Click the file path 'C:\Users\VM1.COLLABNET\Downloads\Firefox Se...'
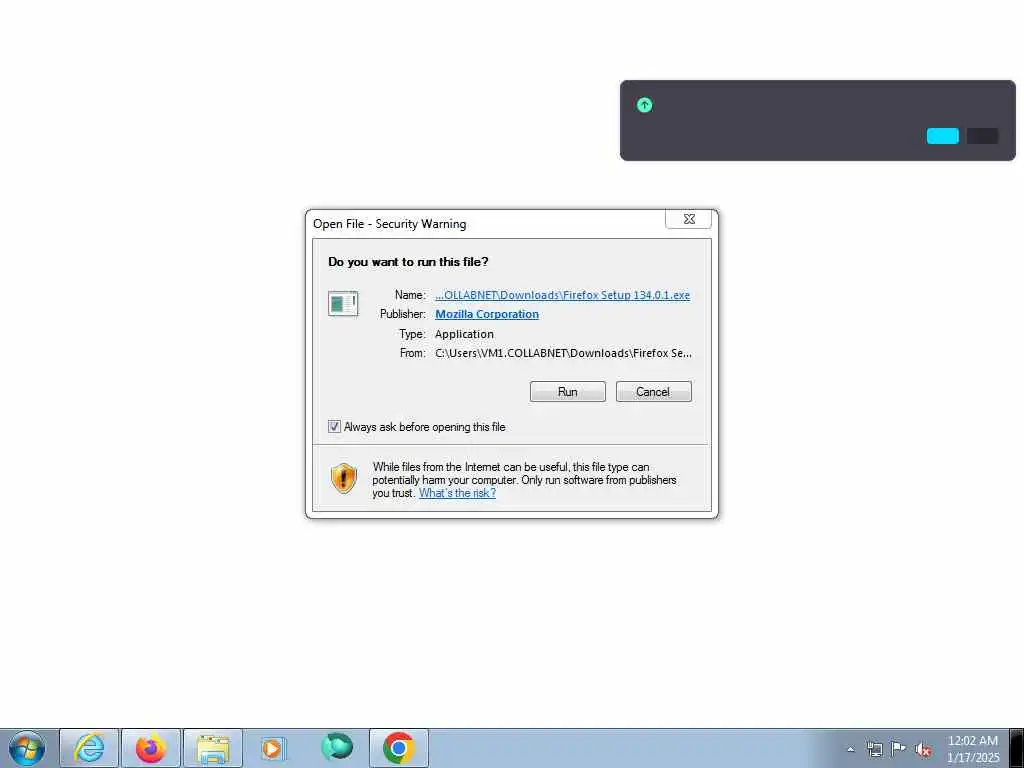The height and width of the screenshot is (768, 1024). [564, 353]
